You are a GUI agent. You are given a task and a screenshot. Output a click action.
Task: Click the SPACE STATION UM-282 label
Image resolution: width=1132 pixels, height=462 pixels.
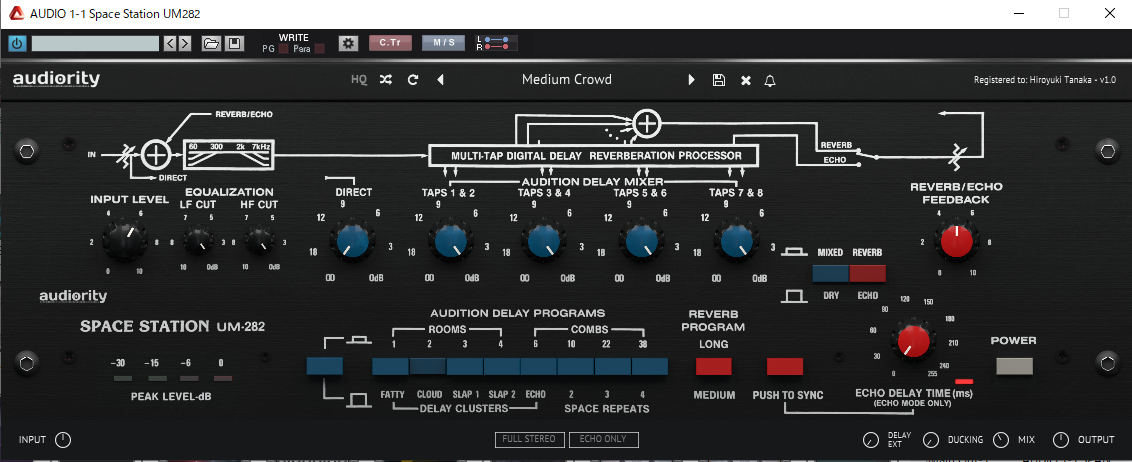point(172,326)
